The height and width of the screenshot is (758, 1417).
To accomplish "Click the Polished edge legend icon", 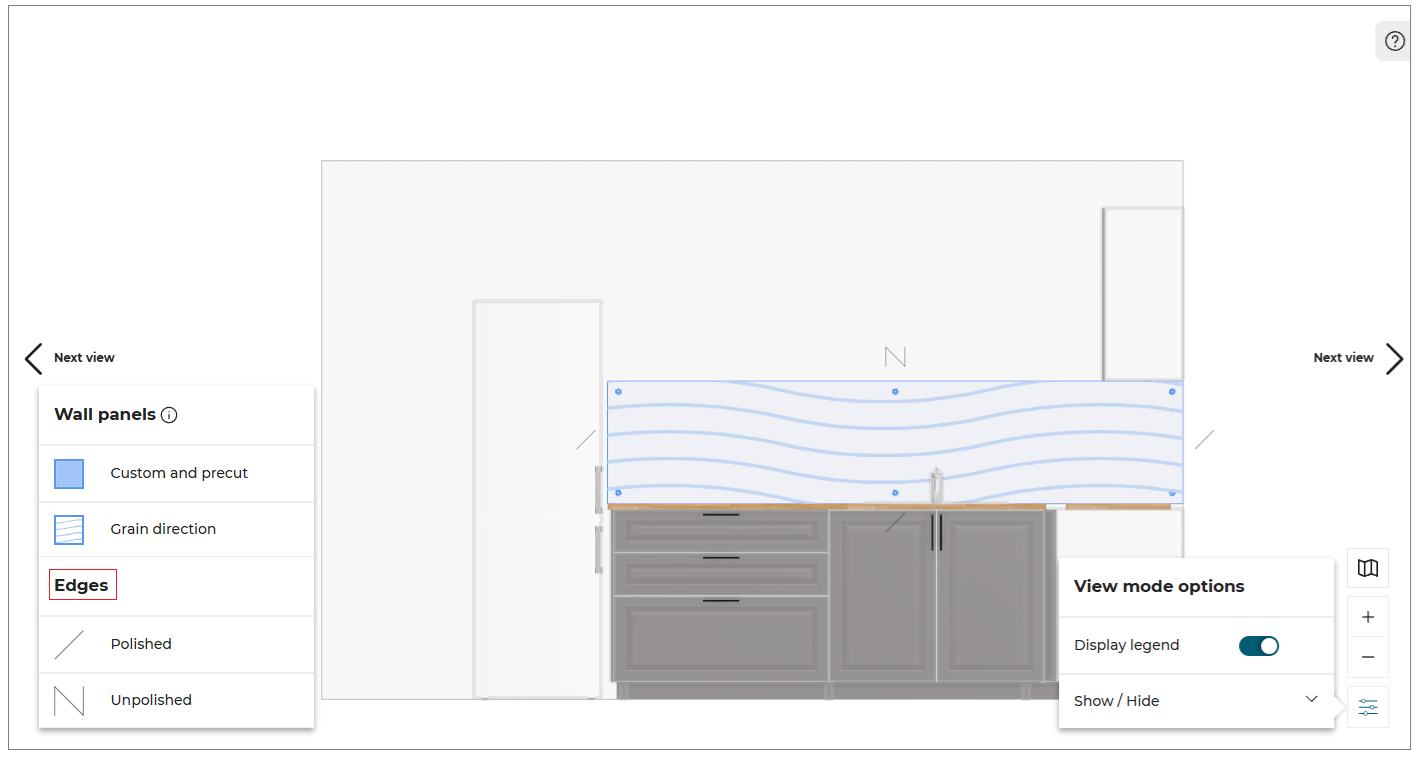I will click(69, 645).
